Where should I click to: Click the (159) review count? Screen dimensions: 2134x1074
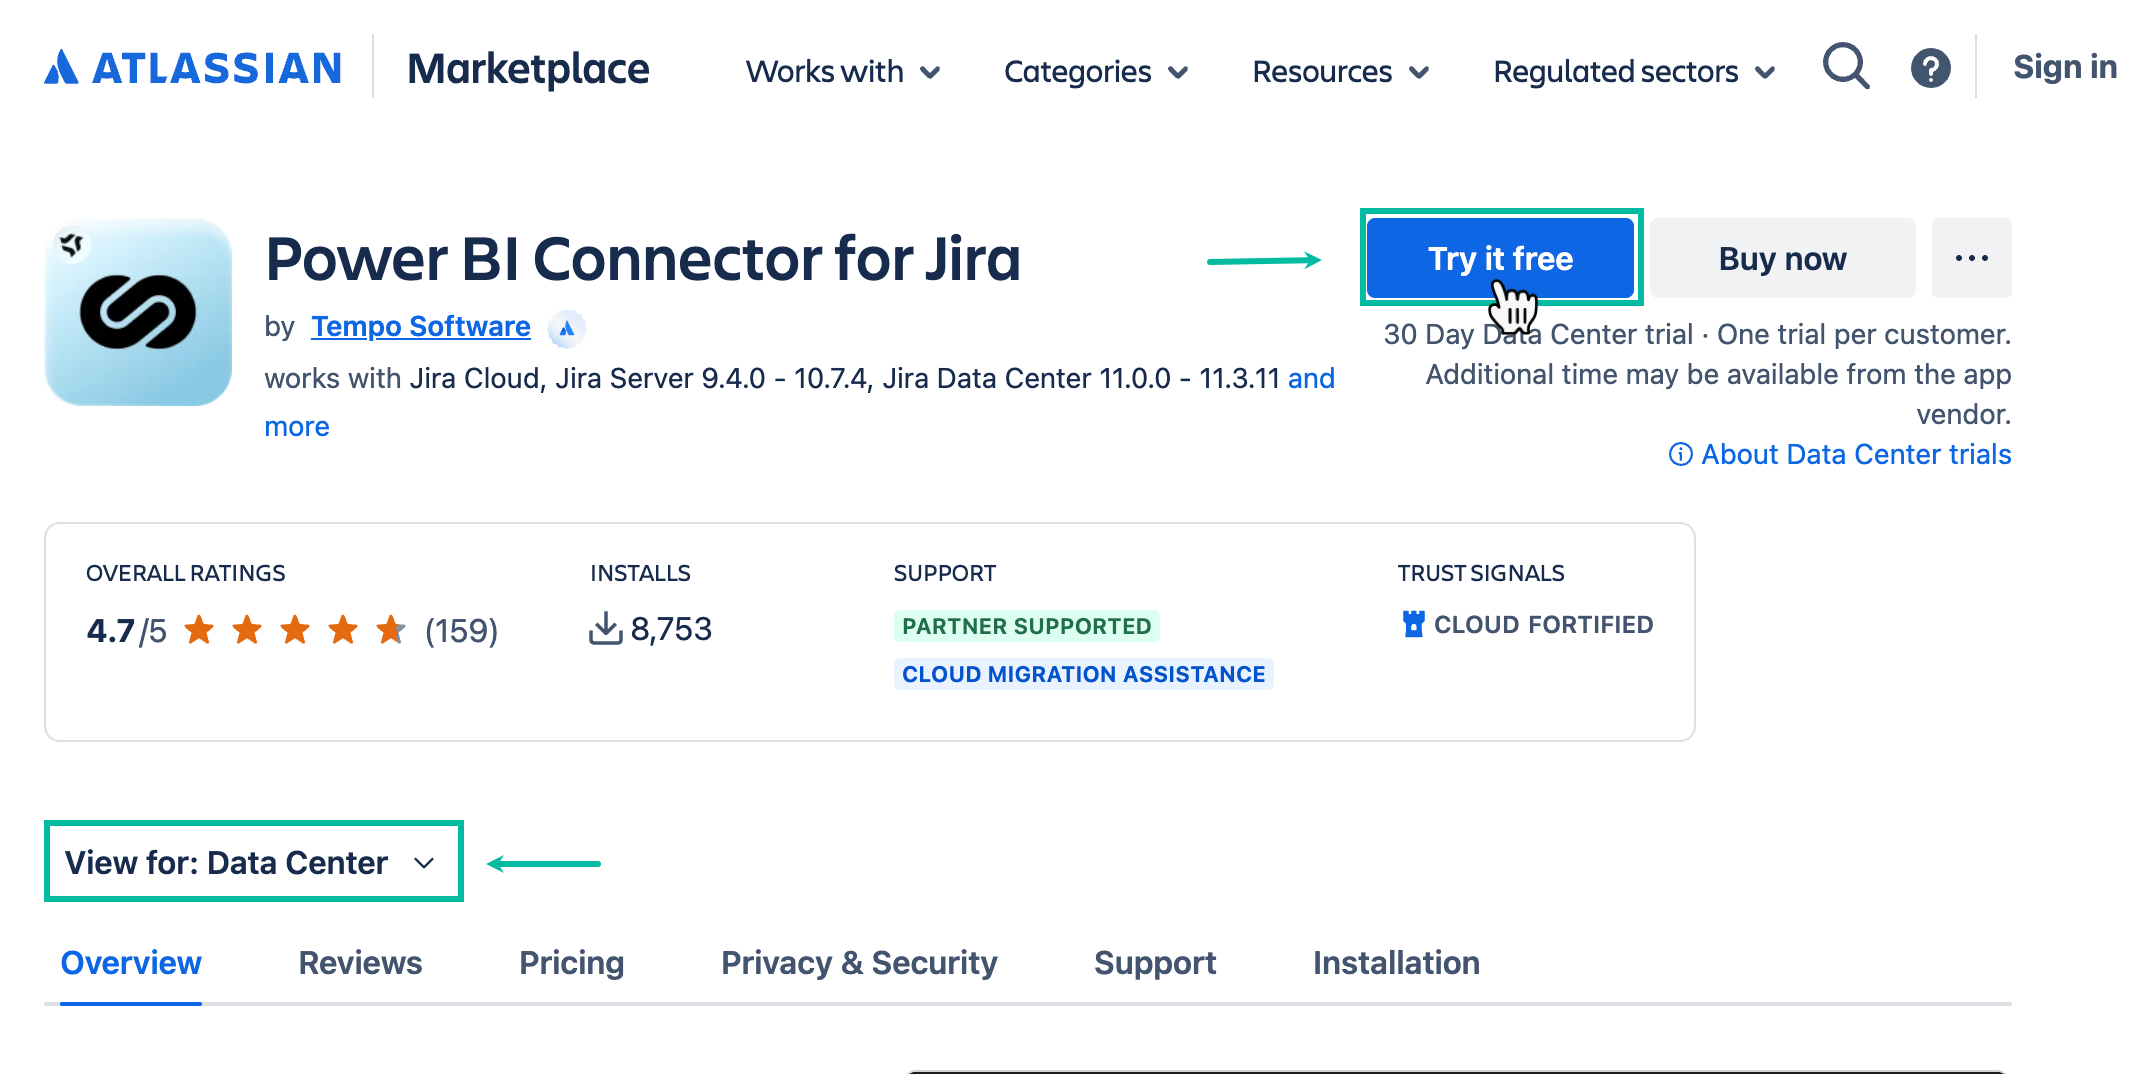tap(461, 630)
